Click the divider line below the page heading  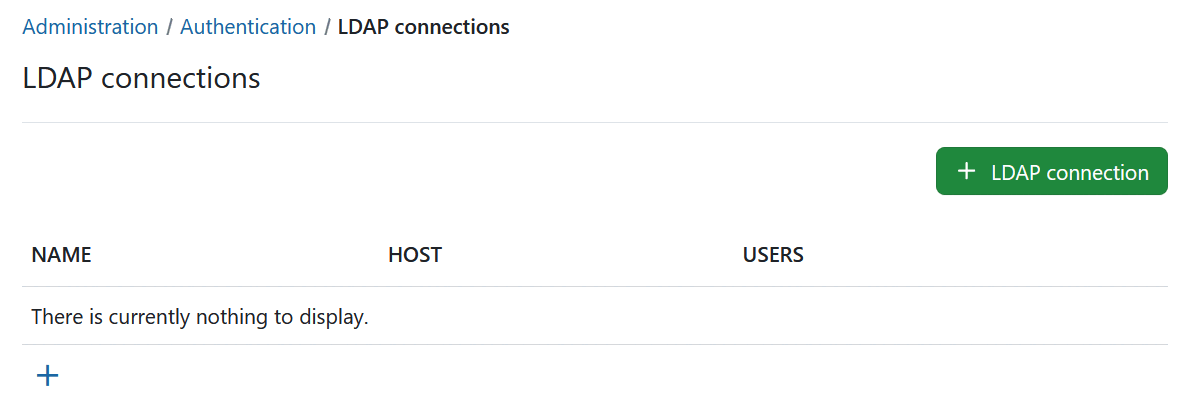coord(594,123)
